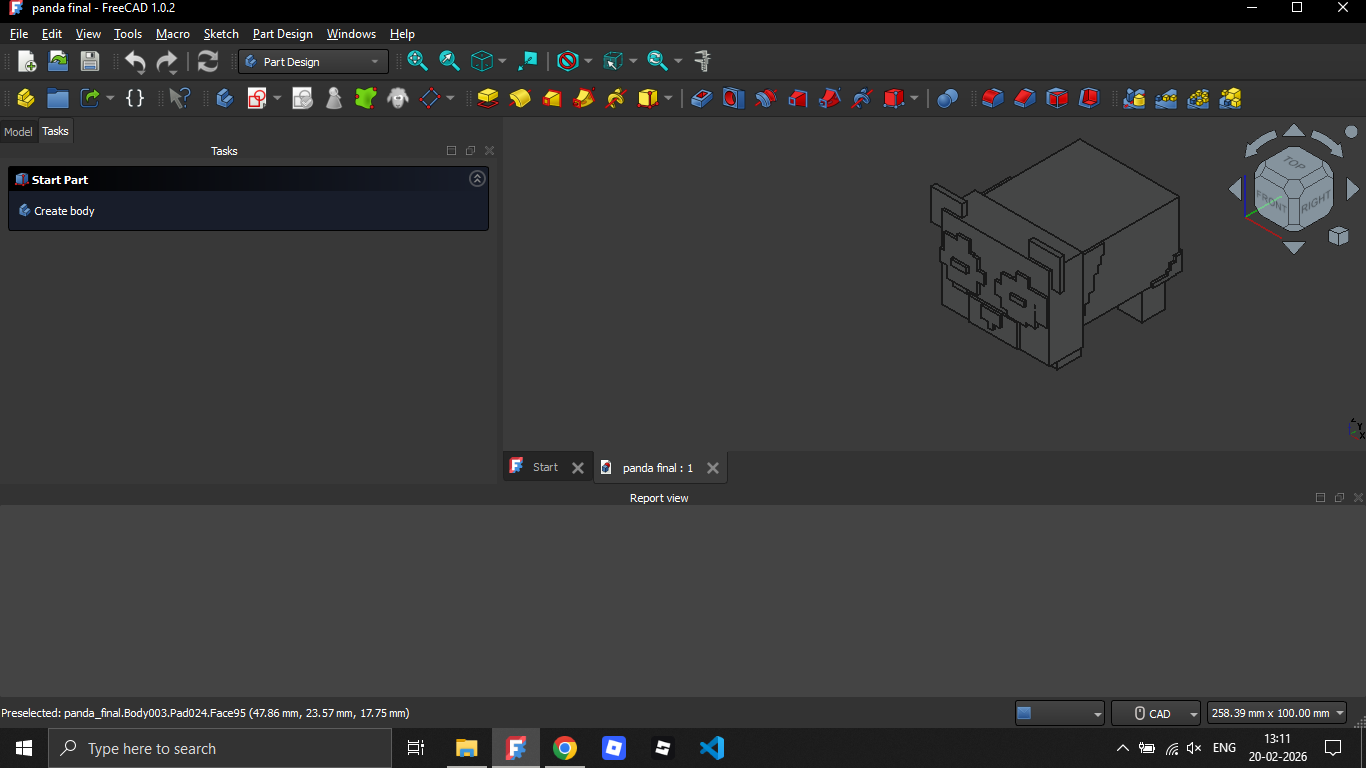Select the Additive Helix tool
This screenshot has width=1366, height=768.
point(616,98)
